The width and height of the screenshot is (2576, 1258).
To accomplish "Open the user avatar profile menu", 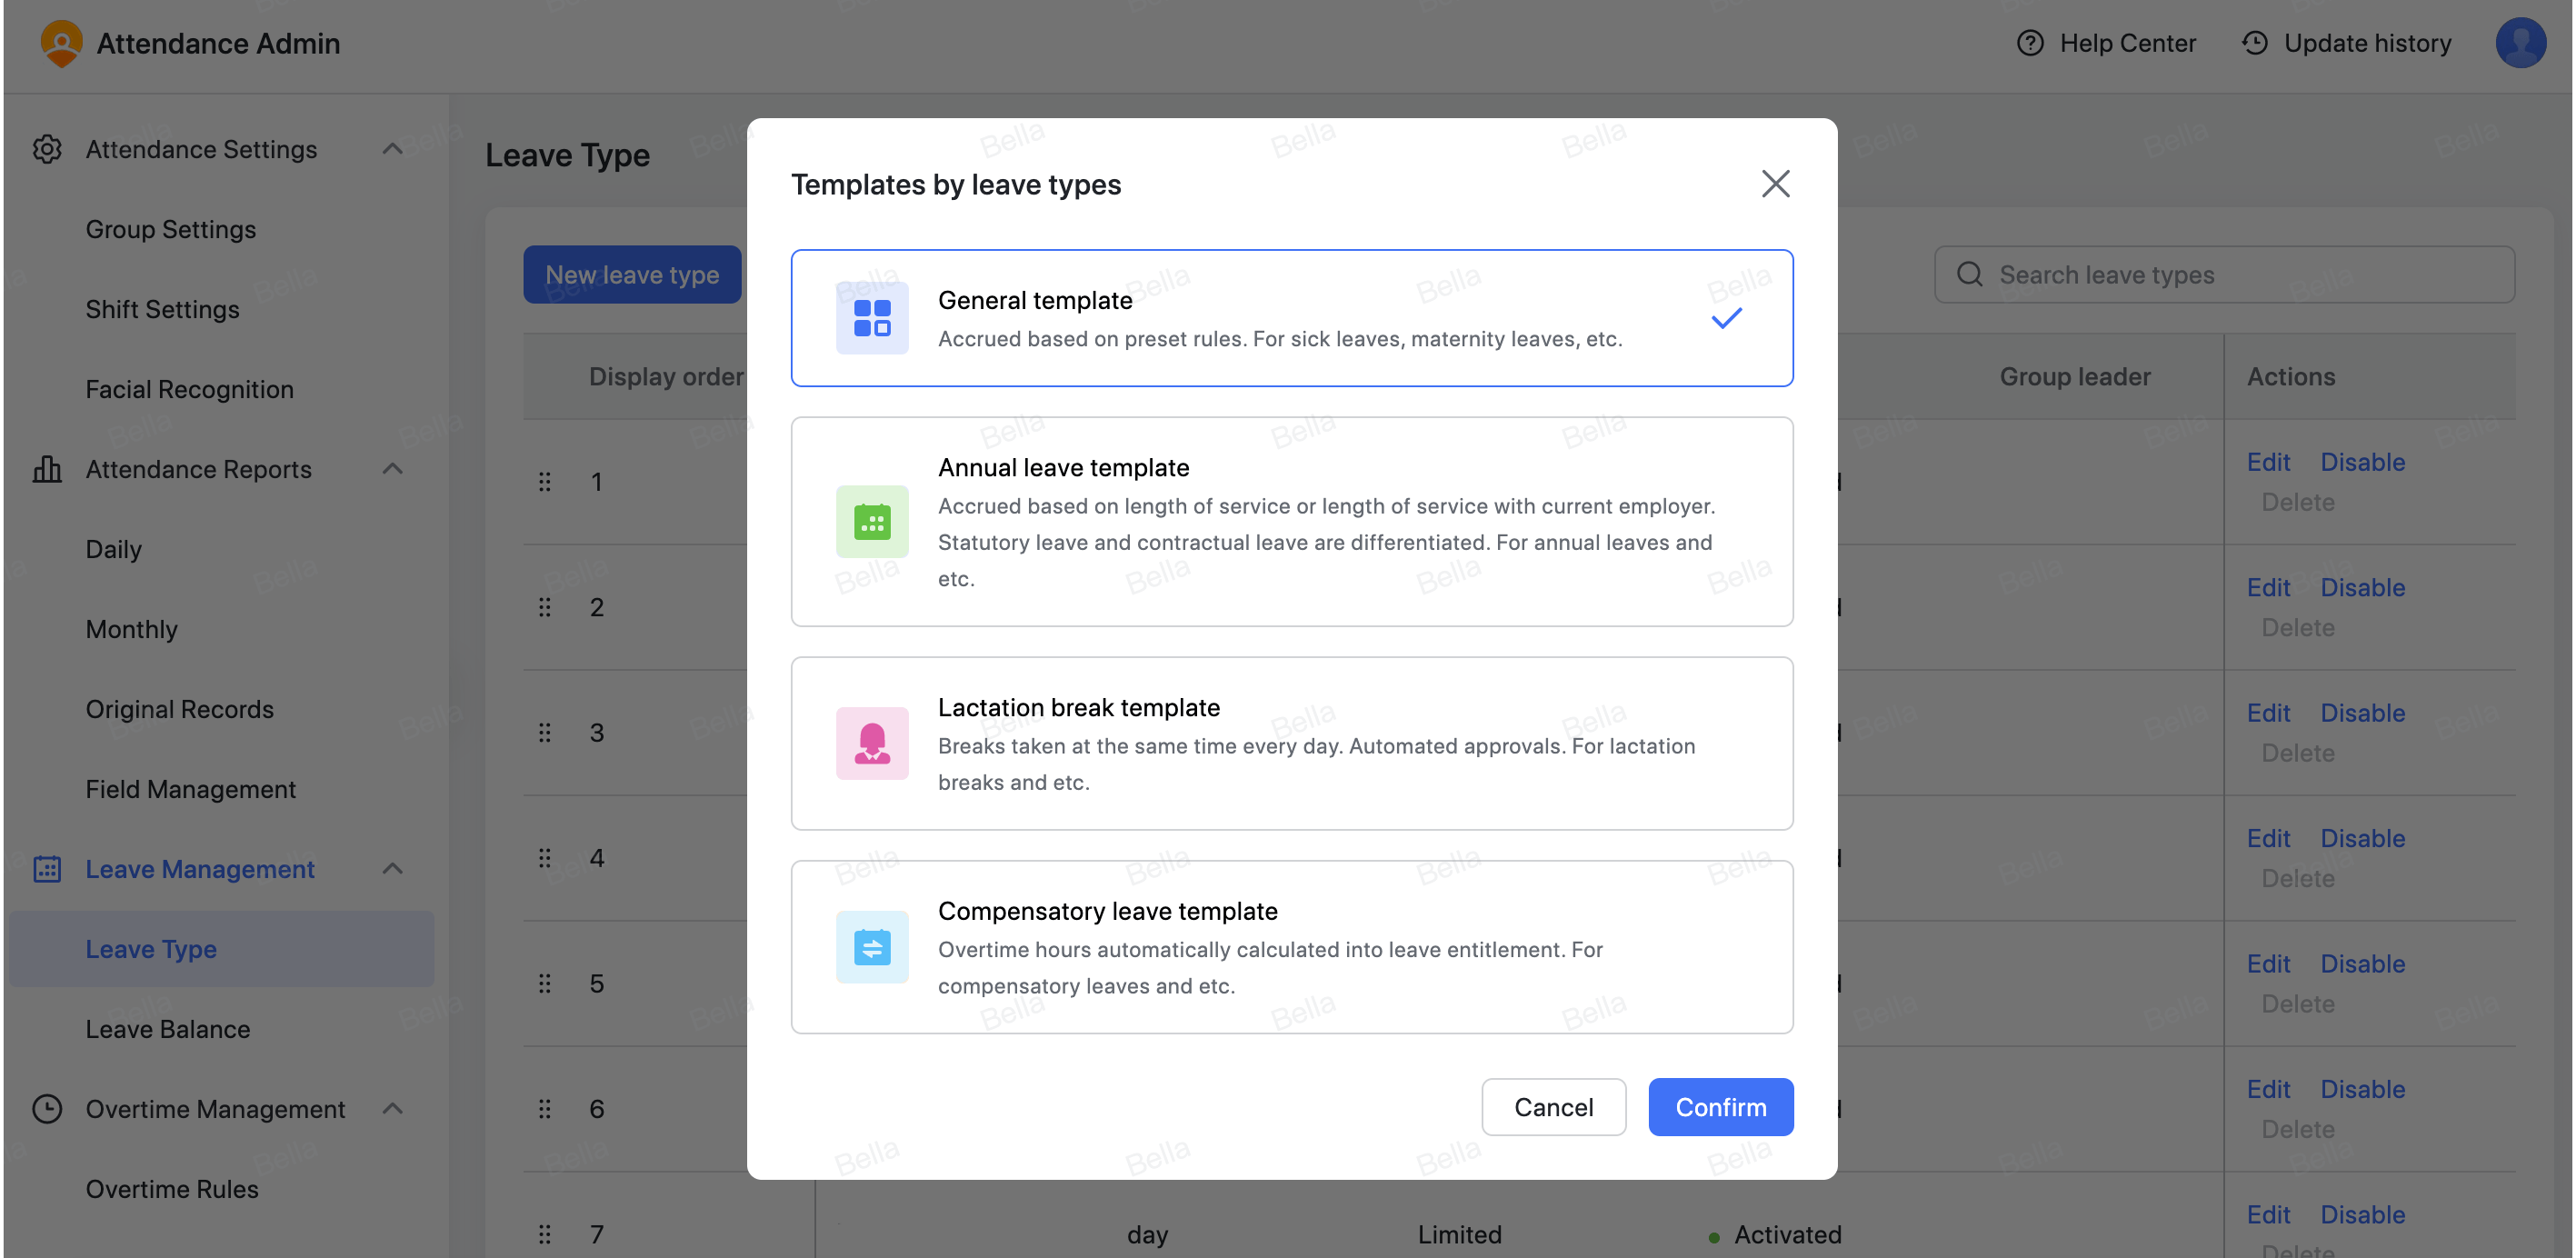I will (x=2520, y=43).
